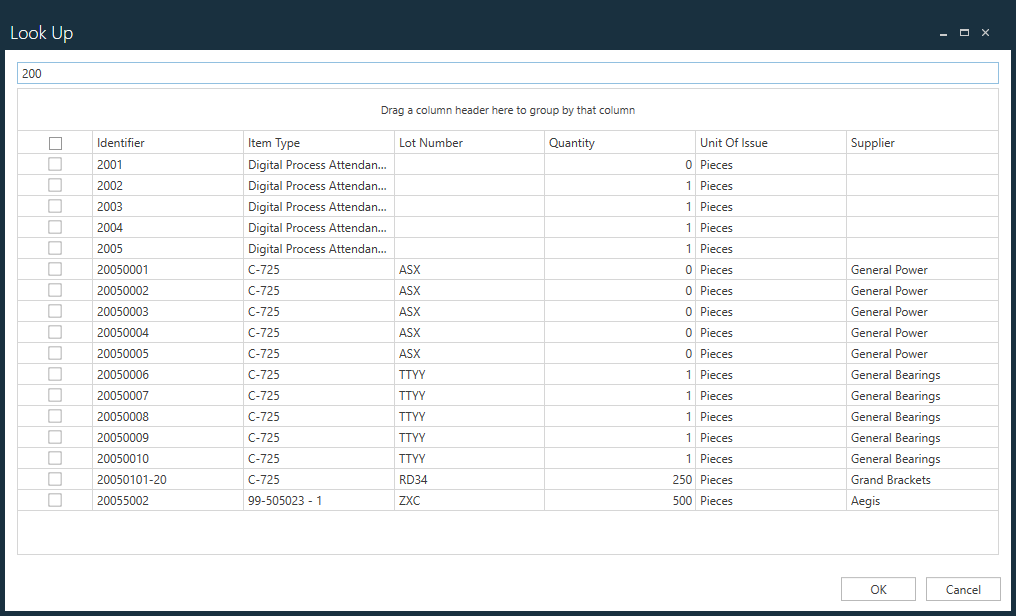Toggle checkbox for item 20055002
Screen dimensions: 1016x616
pyautogui.click(x=55, y=500)
